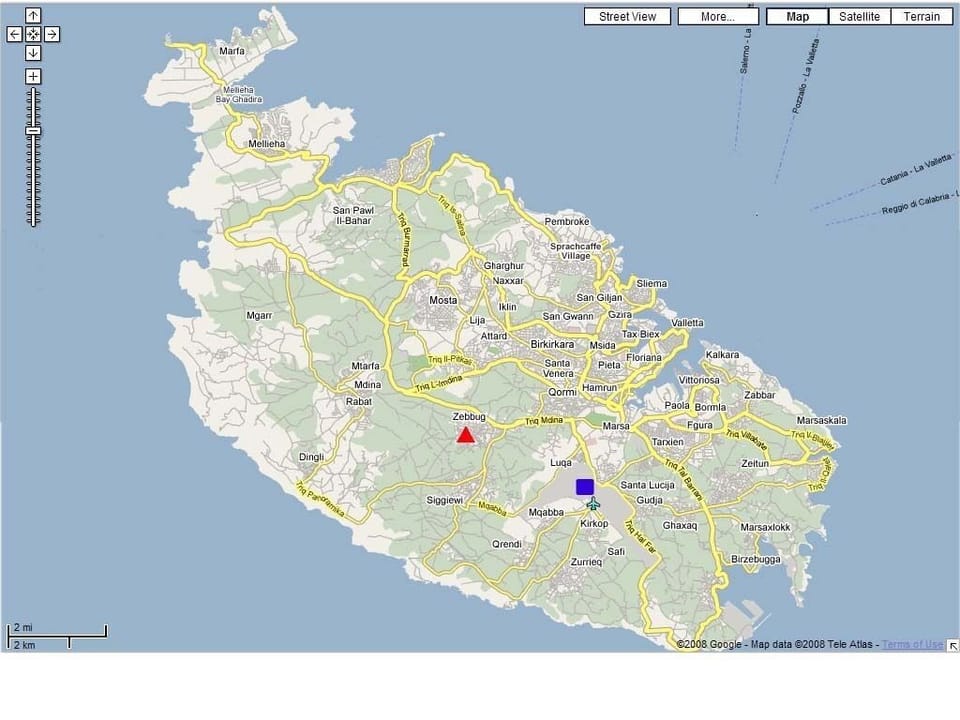Click the Marfa label
Image resolution: width=960 pixels, height=720 pixels.
pyautogui.click(x=232, y=51)
